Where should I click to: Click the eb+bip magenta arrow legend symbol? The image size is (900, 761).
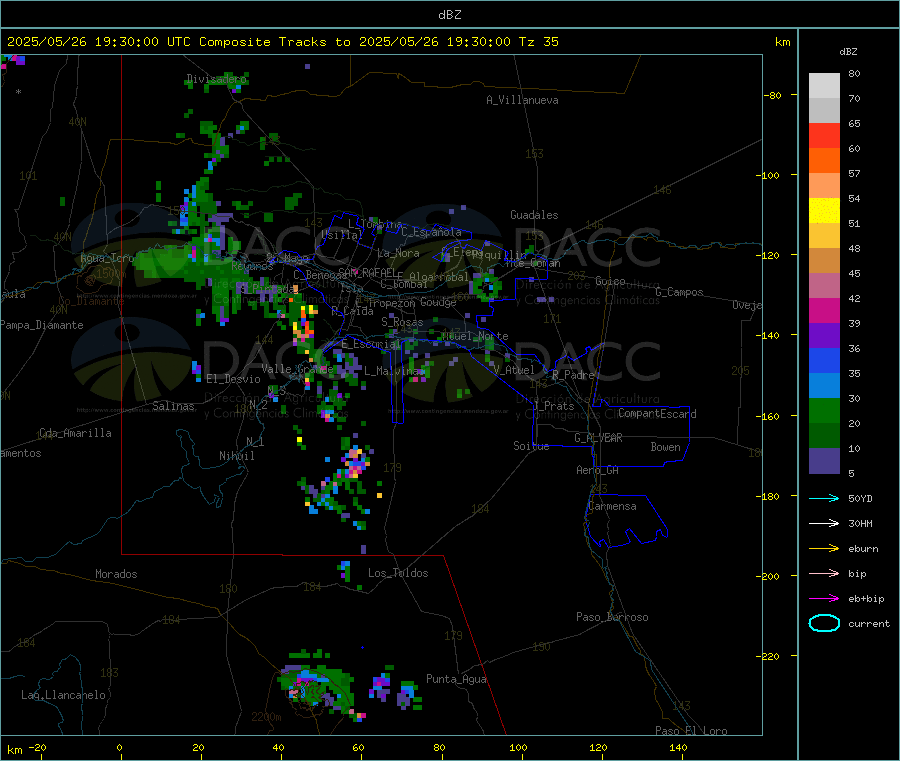(x=824, y=599)
